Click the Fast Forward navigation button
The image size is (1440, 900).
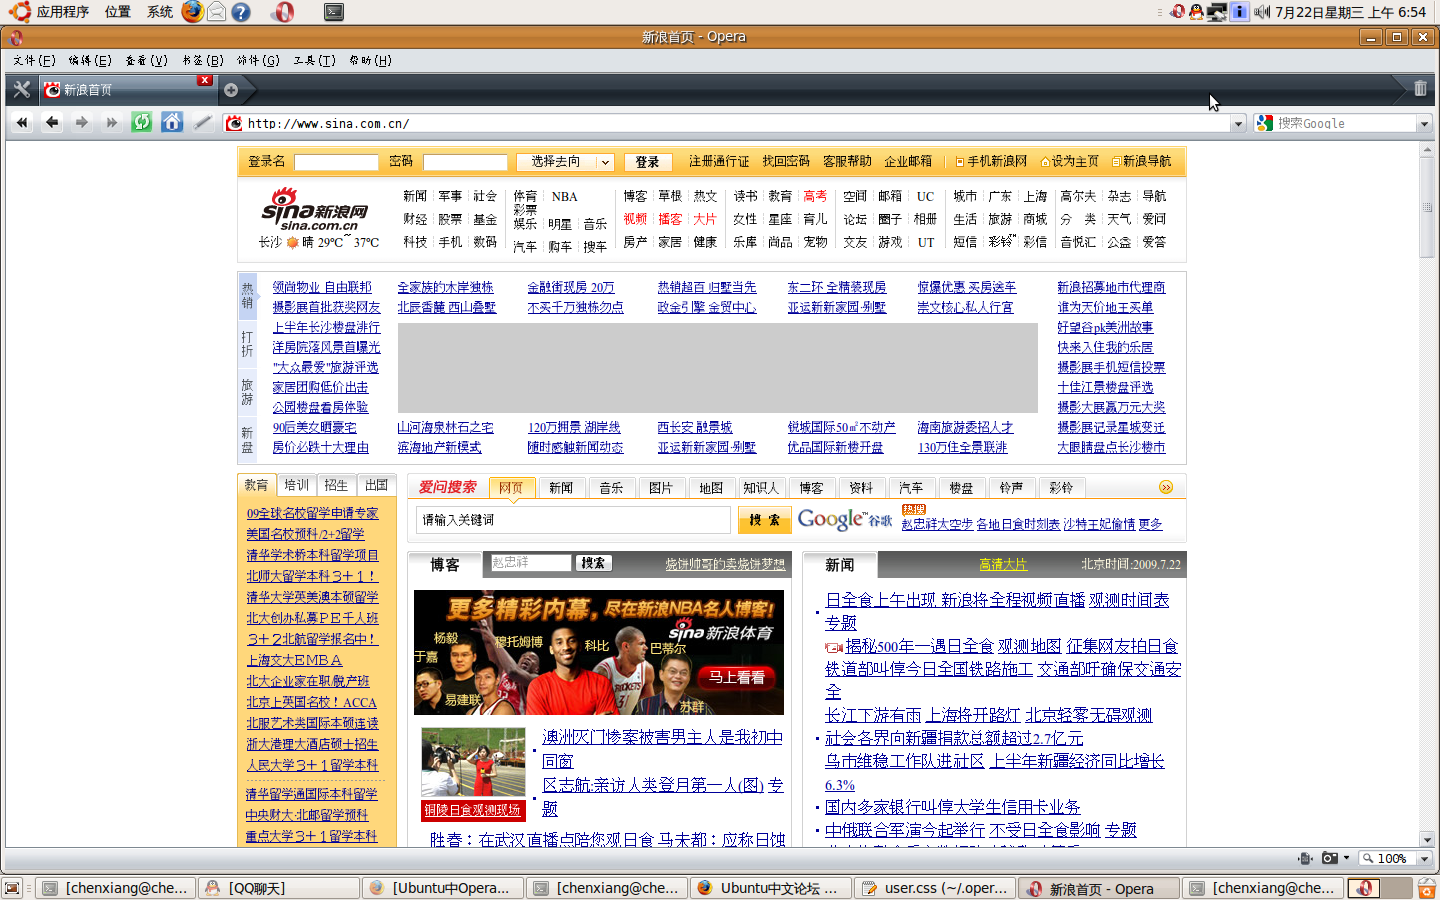pyautogui.click(x=112, y=122)
